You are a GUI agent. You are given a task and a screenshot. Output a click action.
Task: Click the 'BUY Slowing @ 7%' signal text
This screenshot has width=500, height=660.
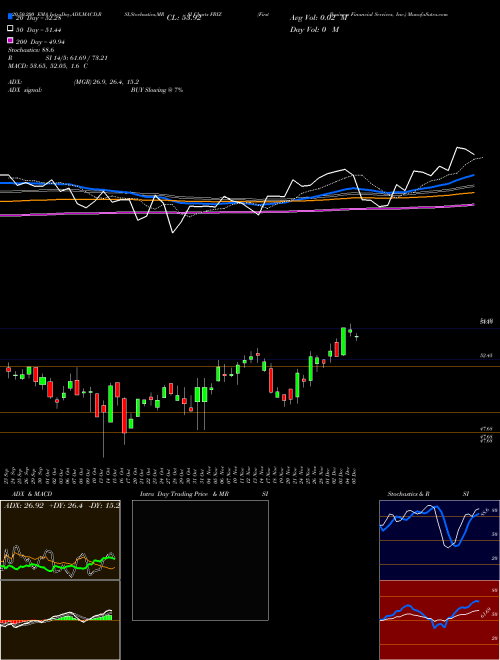(x=157, y=90)
